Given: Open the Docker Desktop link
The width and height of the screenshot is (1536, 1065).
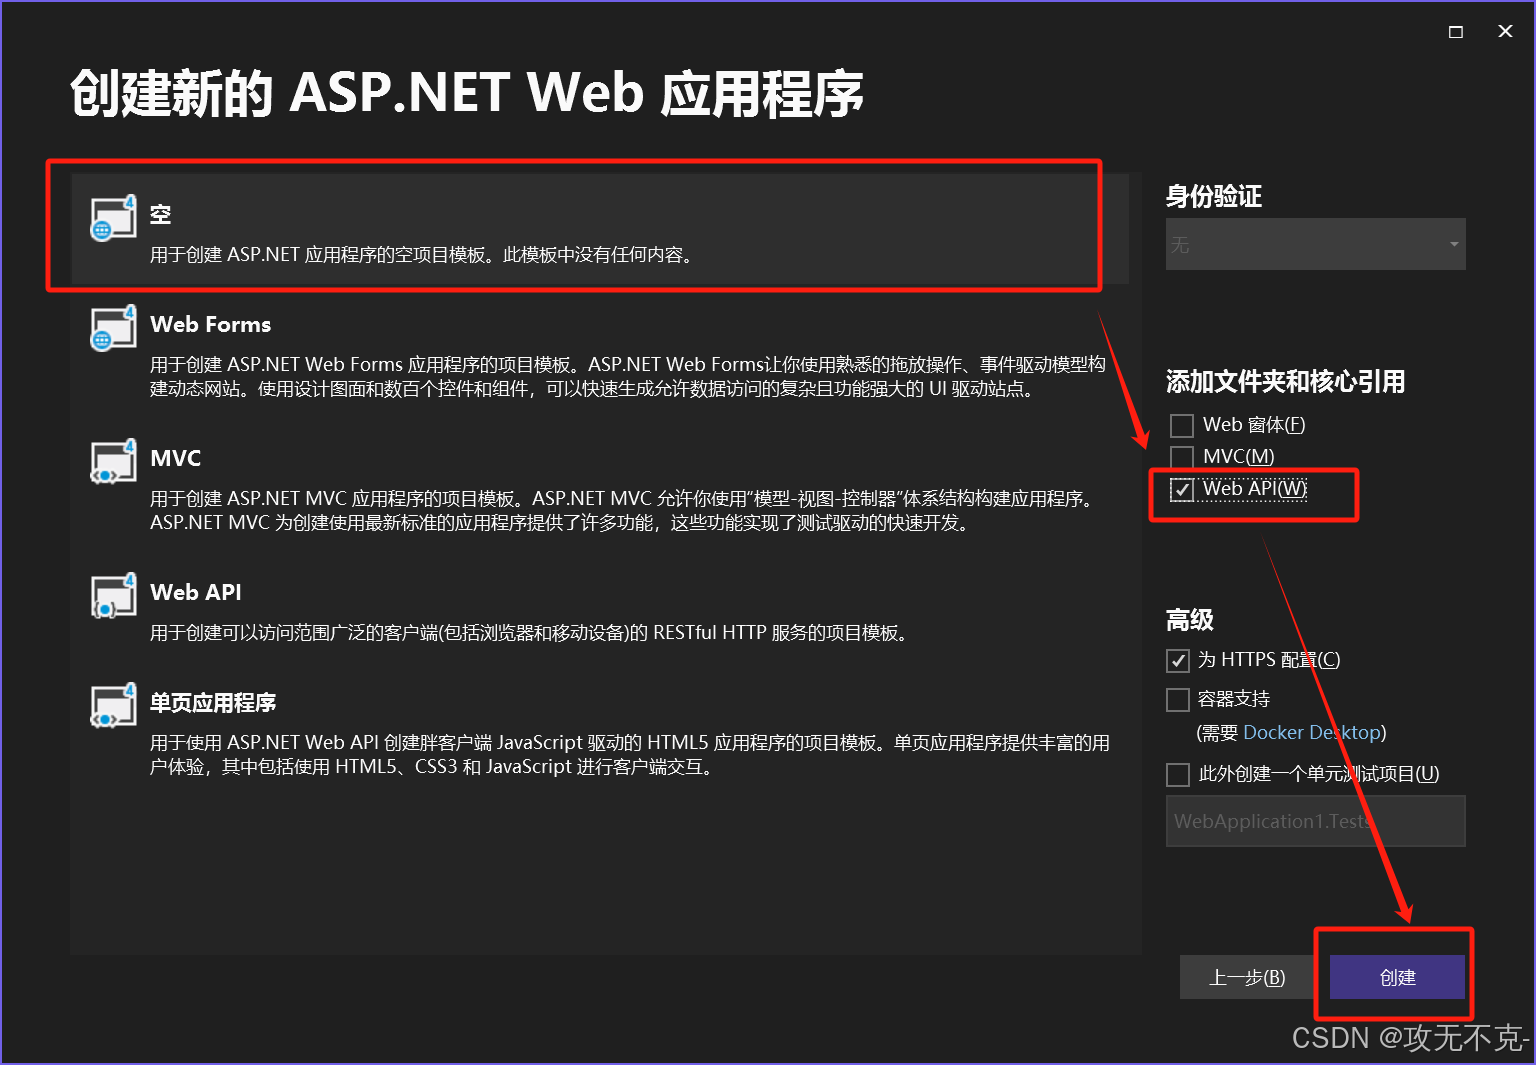Looking at the screenshot, I should coord(1312,732).
